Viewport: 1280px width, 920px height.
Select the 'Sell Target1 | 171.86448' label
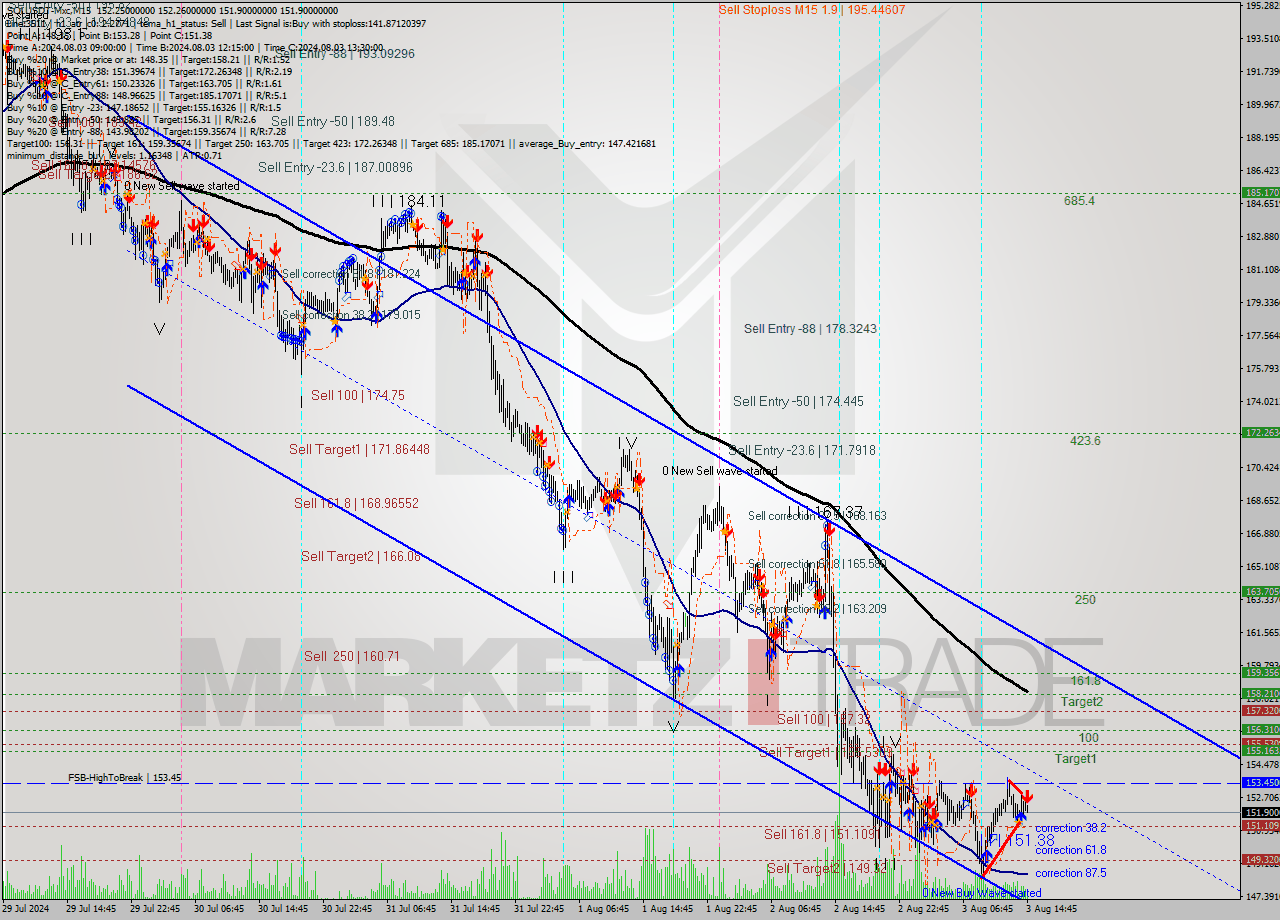click(359, 450)
